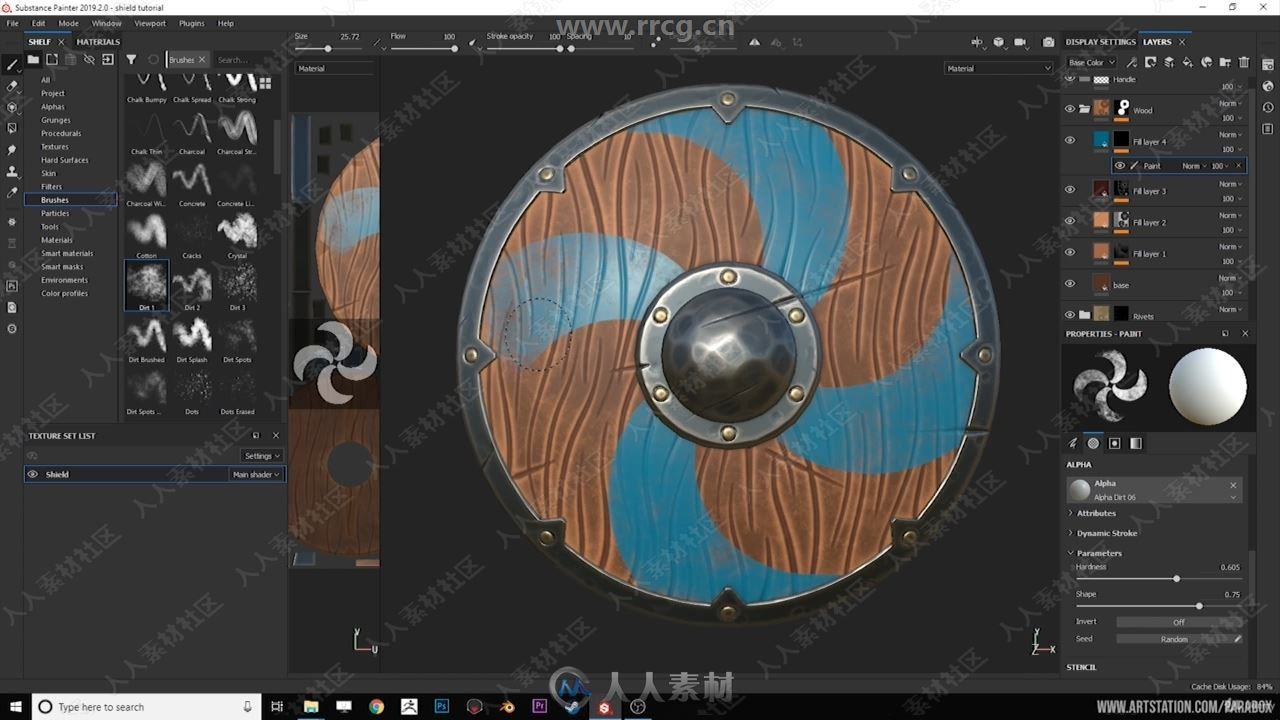Click the Invert Off button
The image size is (1280, 720).
(1179, 622)
